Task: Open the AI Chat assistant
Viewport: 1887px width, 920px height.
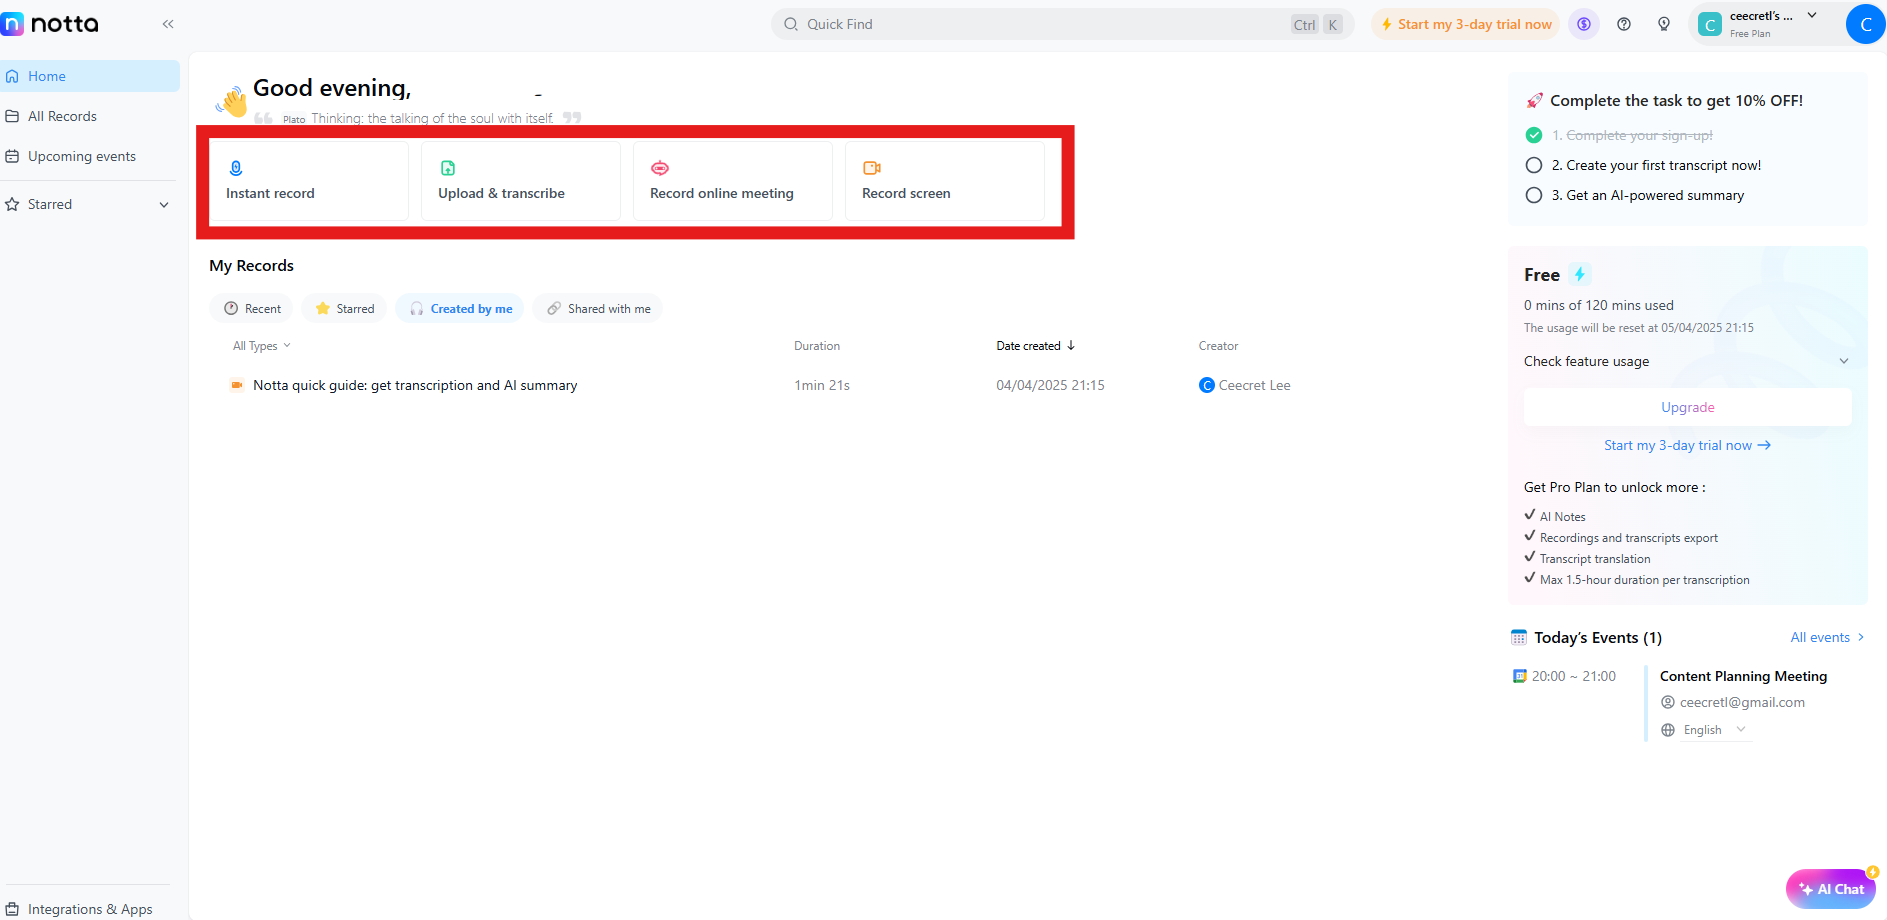Action: [x=1831, y=888]
